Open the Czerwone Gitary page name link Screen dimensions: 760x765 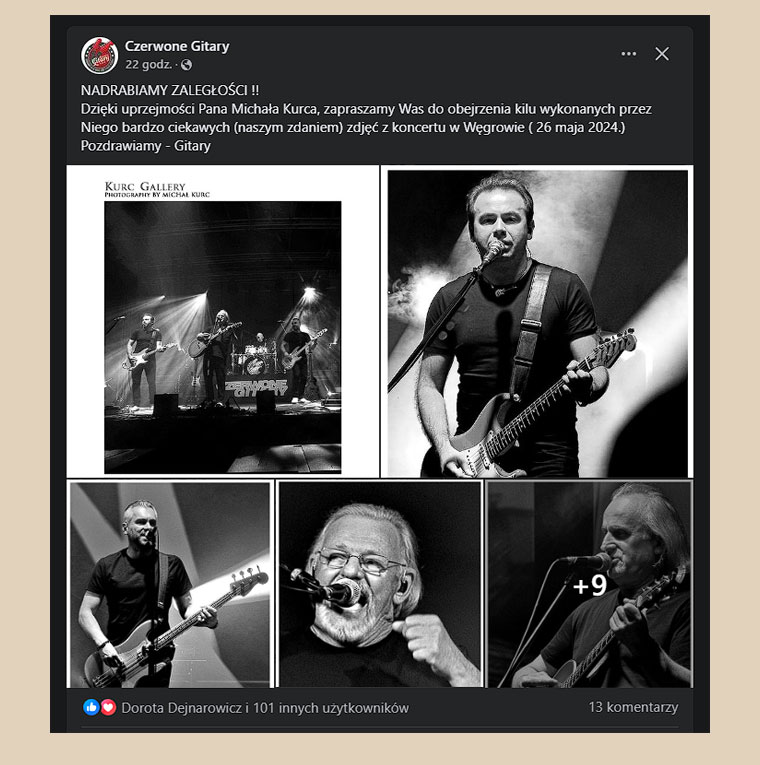coord(177,46)
